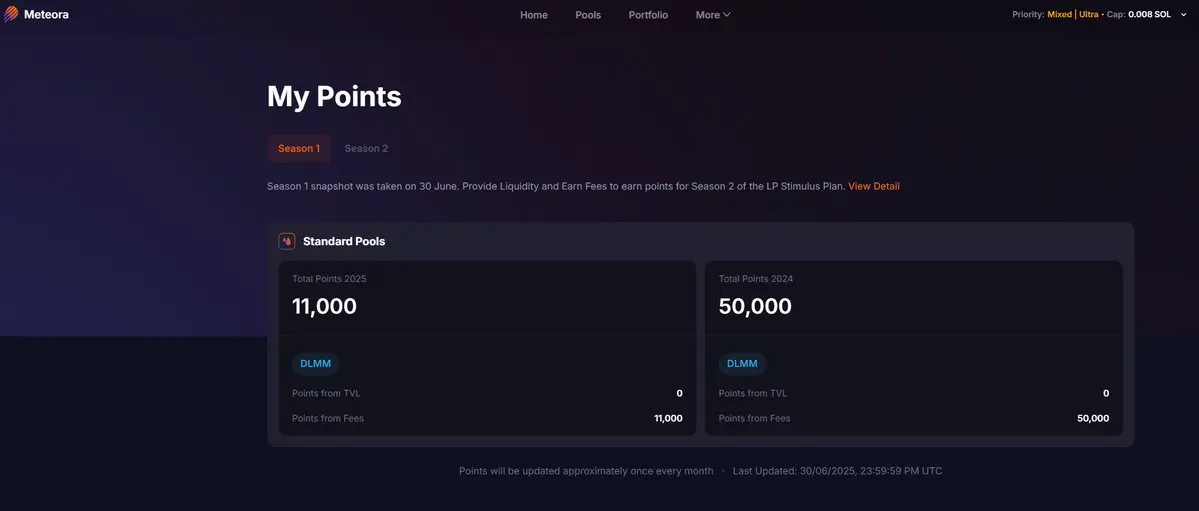Open the Pools page
This screenshot has height=511, width=1199.
point(588,15)
